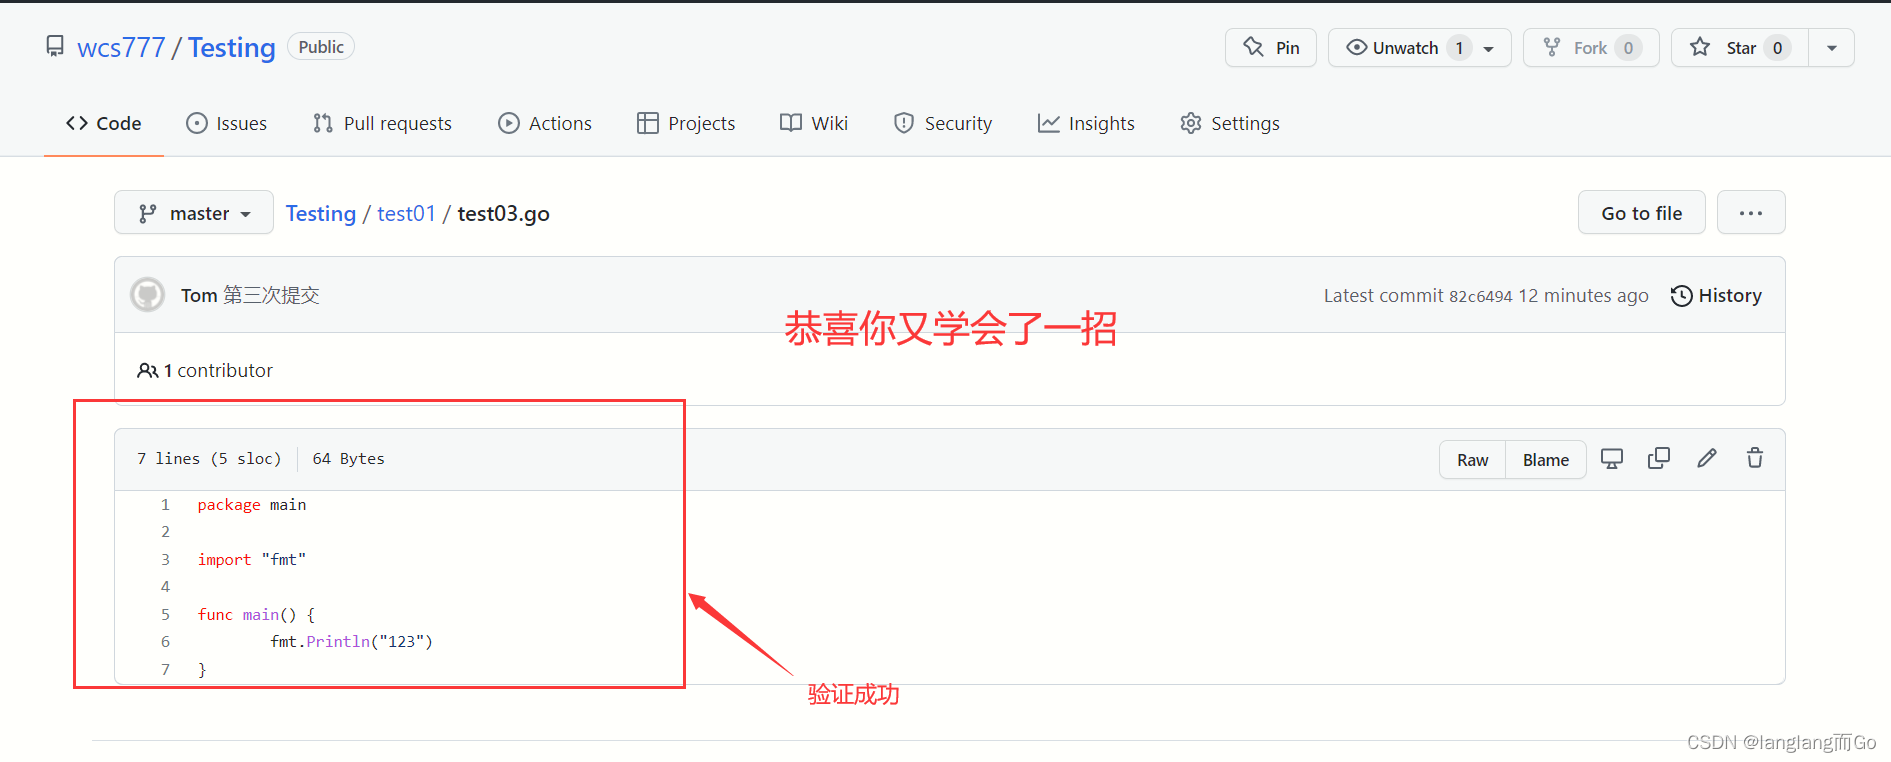Click the Public visibility badge
Viewport: 1891px width, 762px height.
(321, 47)
